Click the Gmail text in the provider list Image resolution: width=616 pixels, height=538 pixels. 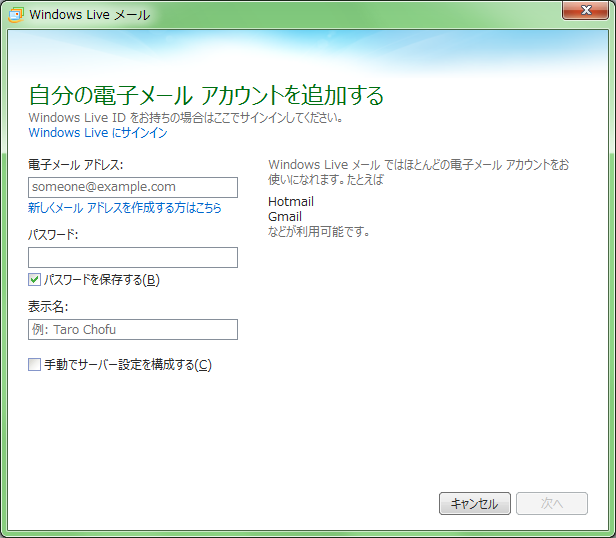click(285, 217)
